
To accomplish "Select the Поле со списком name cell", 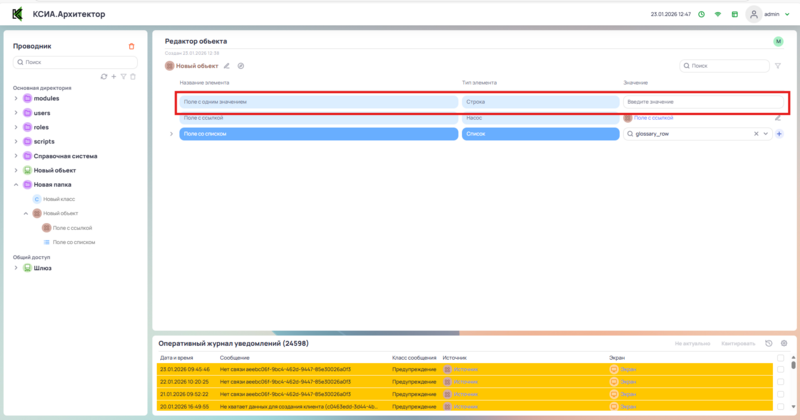I will 318,134.
